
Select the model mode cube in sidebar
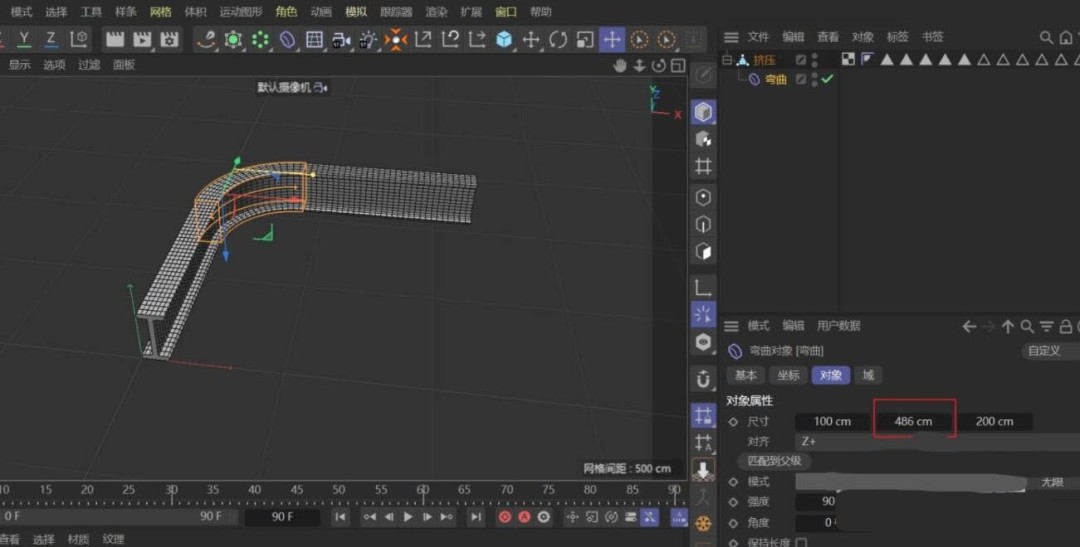[x=704, y=112]
